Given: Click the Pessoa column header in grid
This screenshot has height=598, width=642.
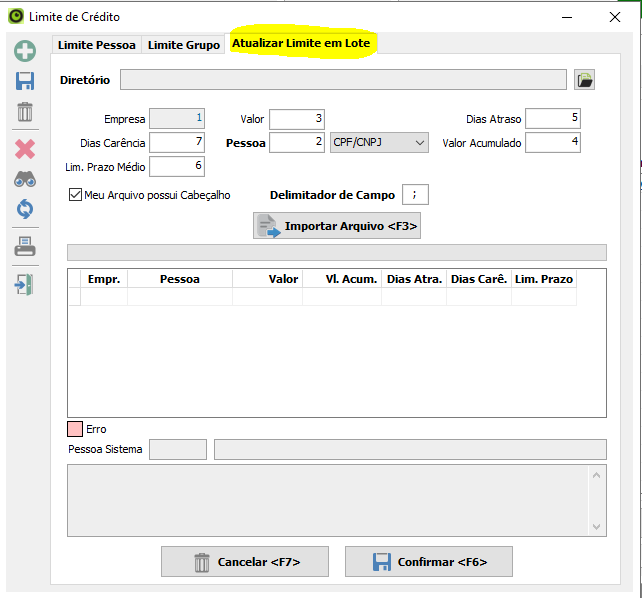Looking at the screenshot, I should tap(180, 279).
